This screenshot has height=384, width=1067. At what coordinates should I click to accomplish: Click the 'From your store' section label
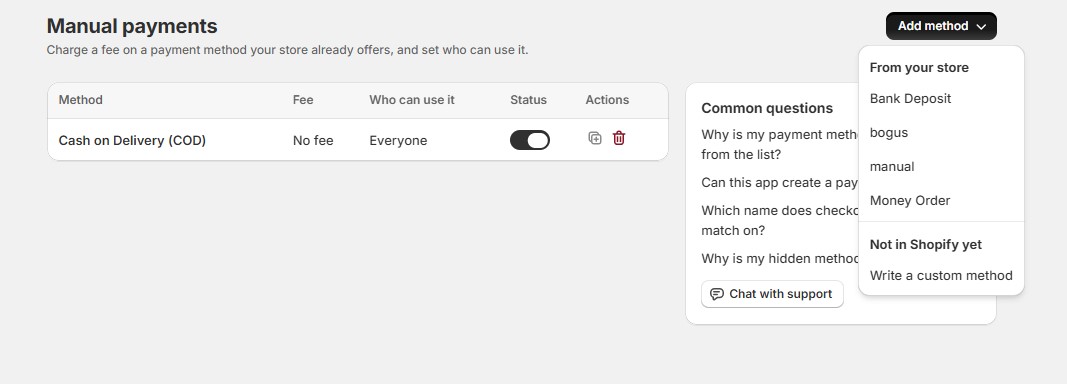coord(919,67)
